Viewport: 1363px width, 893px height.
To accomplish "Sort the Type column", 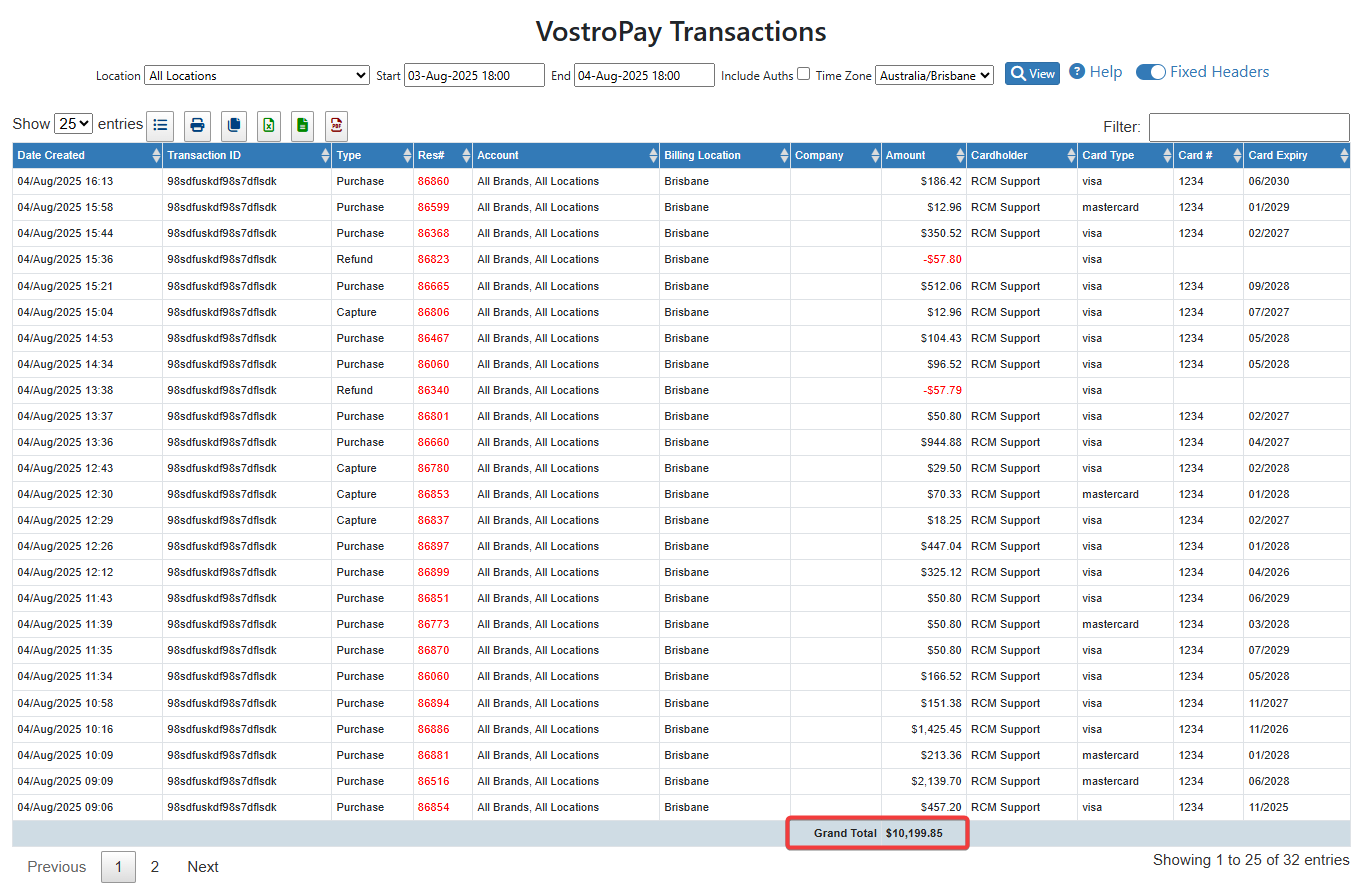I will [407, 156].
